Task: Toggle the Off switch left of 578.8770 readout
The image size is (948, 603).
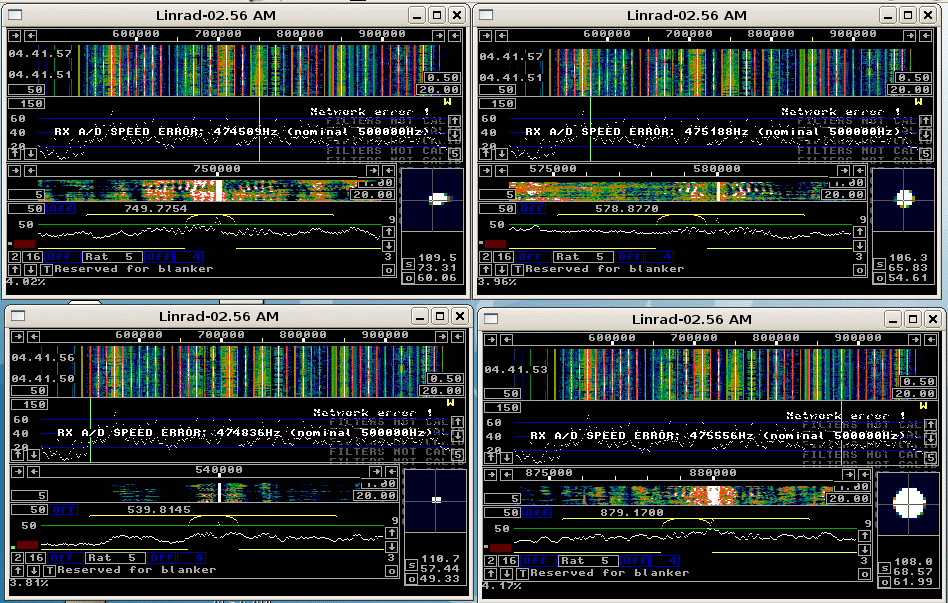Action: click(531, 209)
